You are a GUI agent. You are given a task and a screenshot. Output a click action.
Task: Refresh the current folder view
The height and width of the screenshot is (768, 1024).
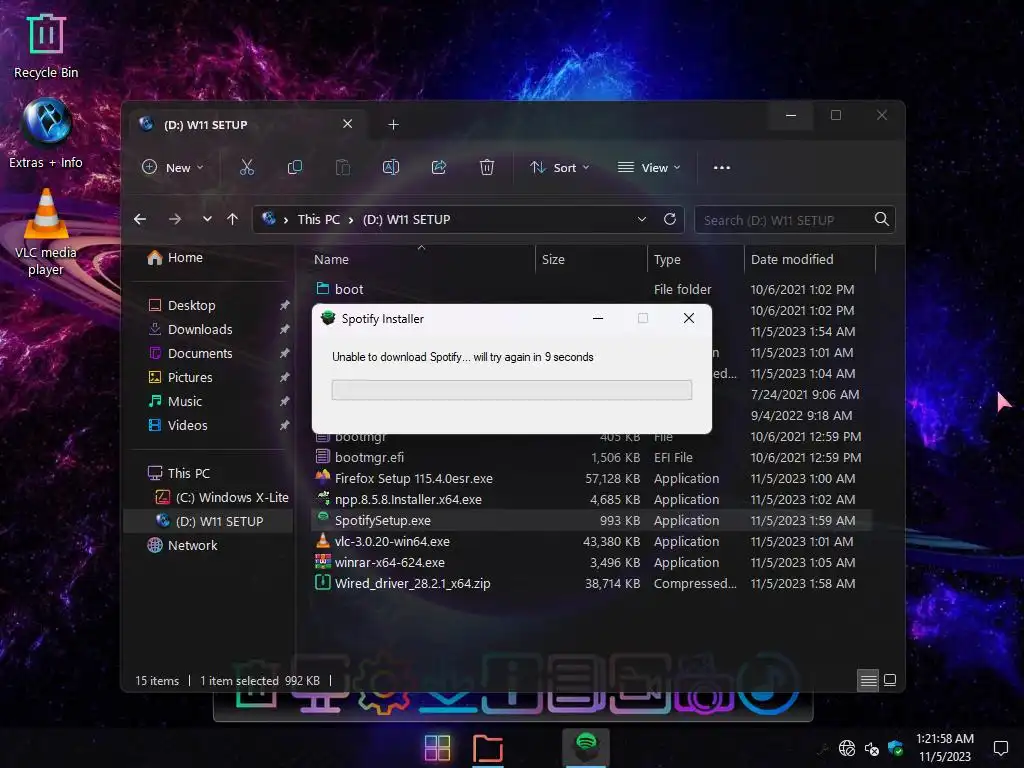[x=669, y=219]
